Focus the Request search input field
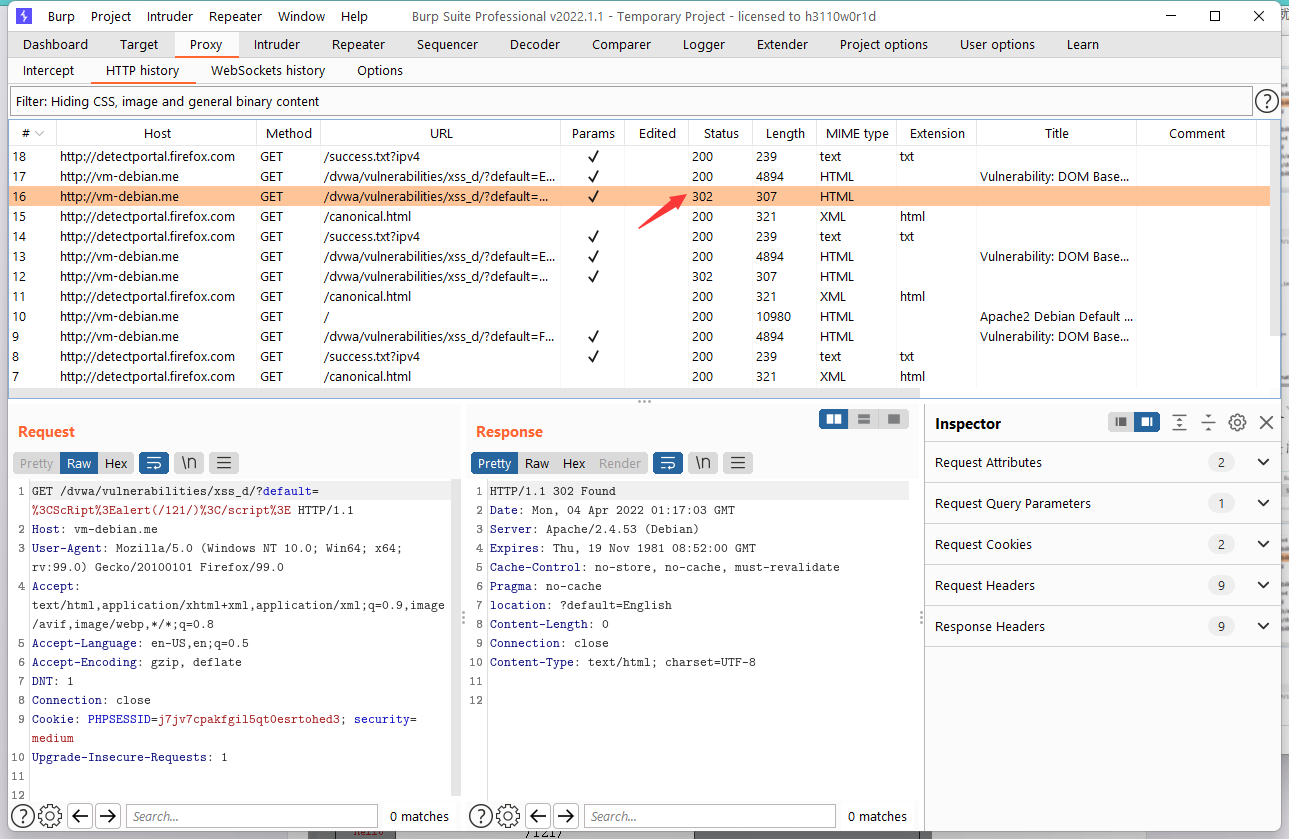Screen dimensions: 1289x839 252,816
